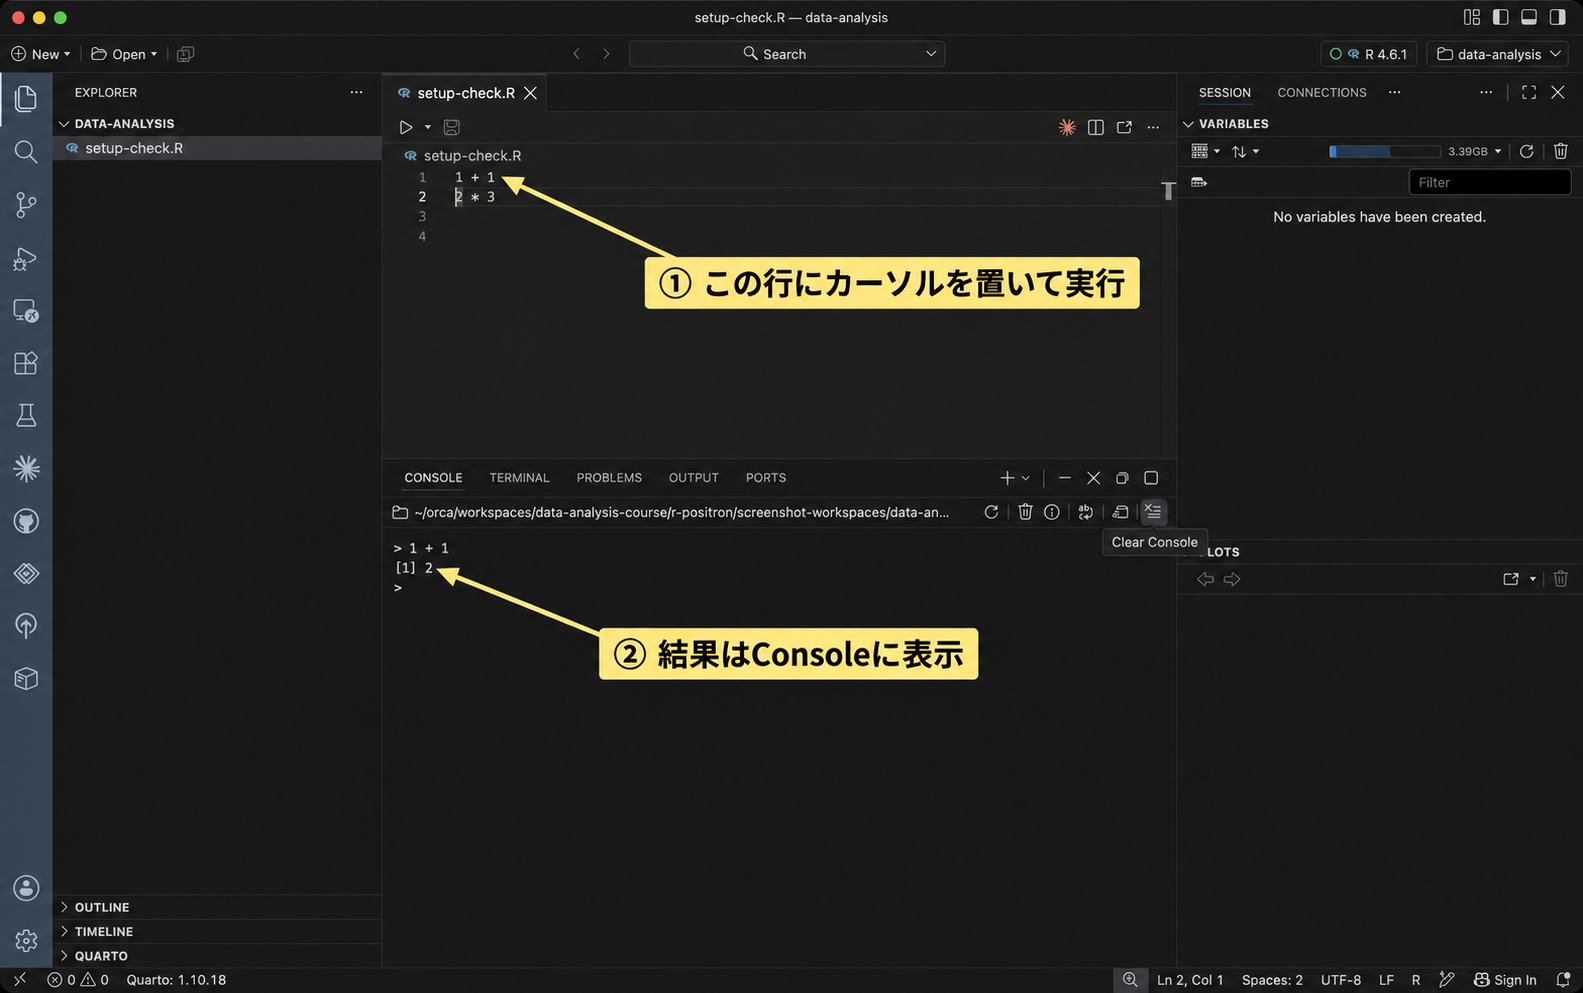1583x993 pixels.
Task: Maximize the console panel
Action: (x=1151, y=478)
